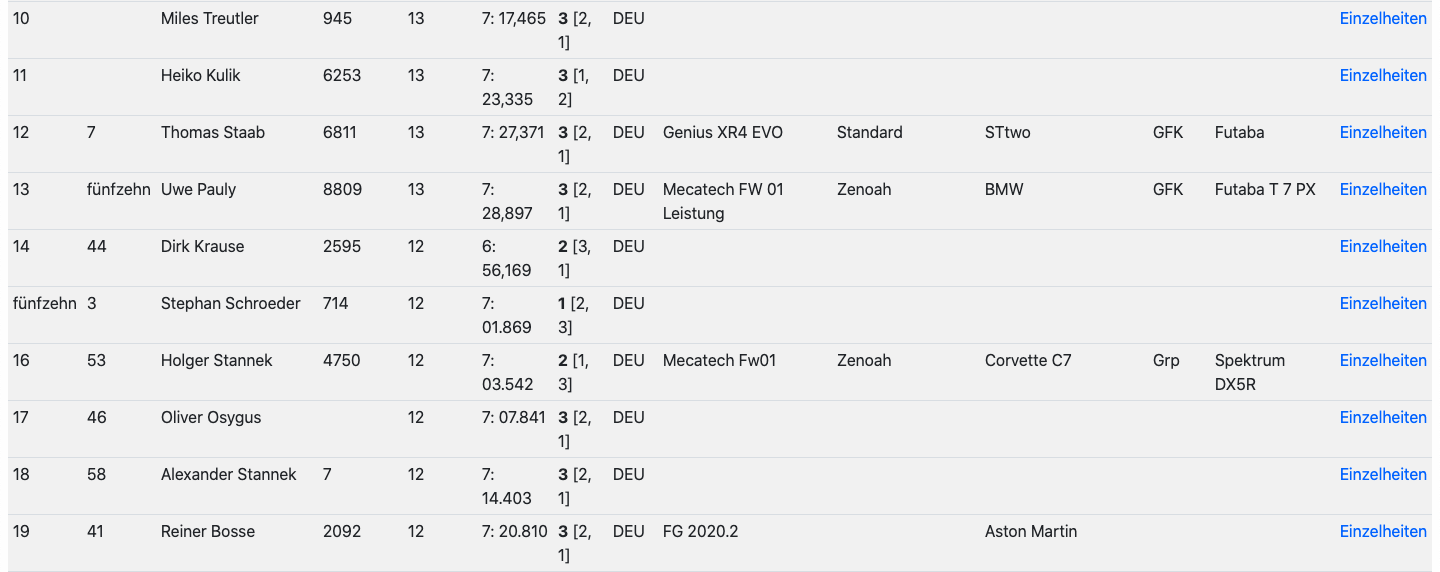Select the Genius XR4 EVO cell

(x=722, y=132)
